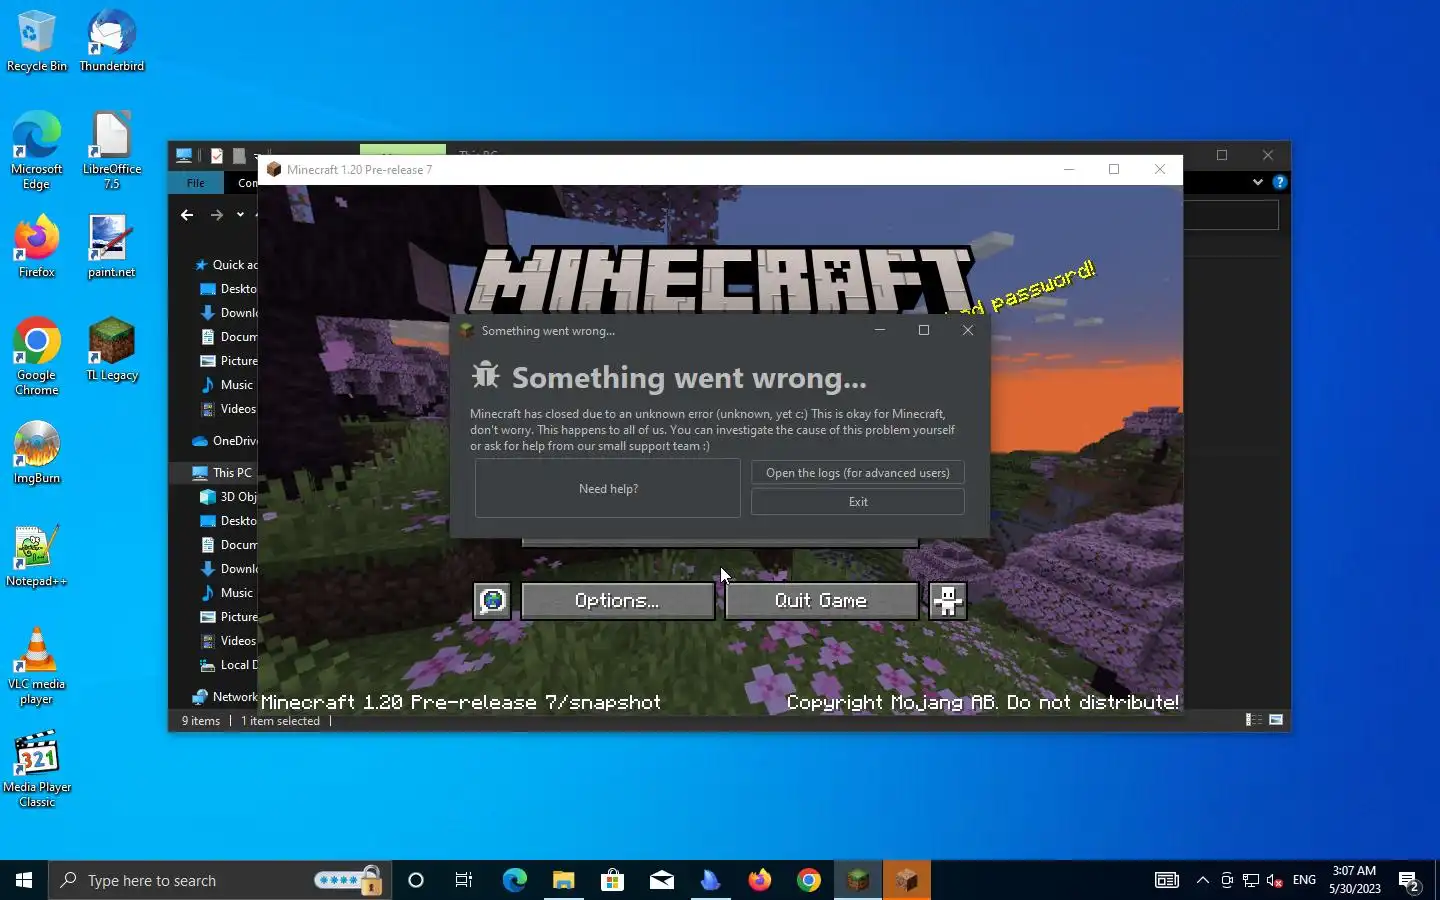This screenshot has width=1440, height=900.
Task: Click the Need help? button
Action: click(608, 489)
